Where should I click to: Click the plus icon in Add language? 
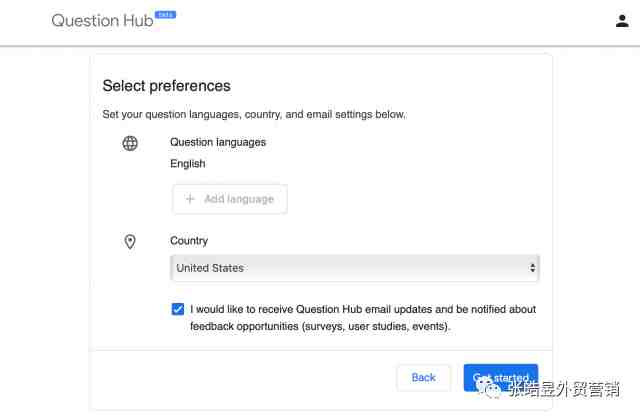pyautogui.click(x=190, y=199)
